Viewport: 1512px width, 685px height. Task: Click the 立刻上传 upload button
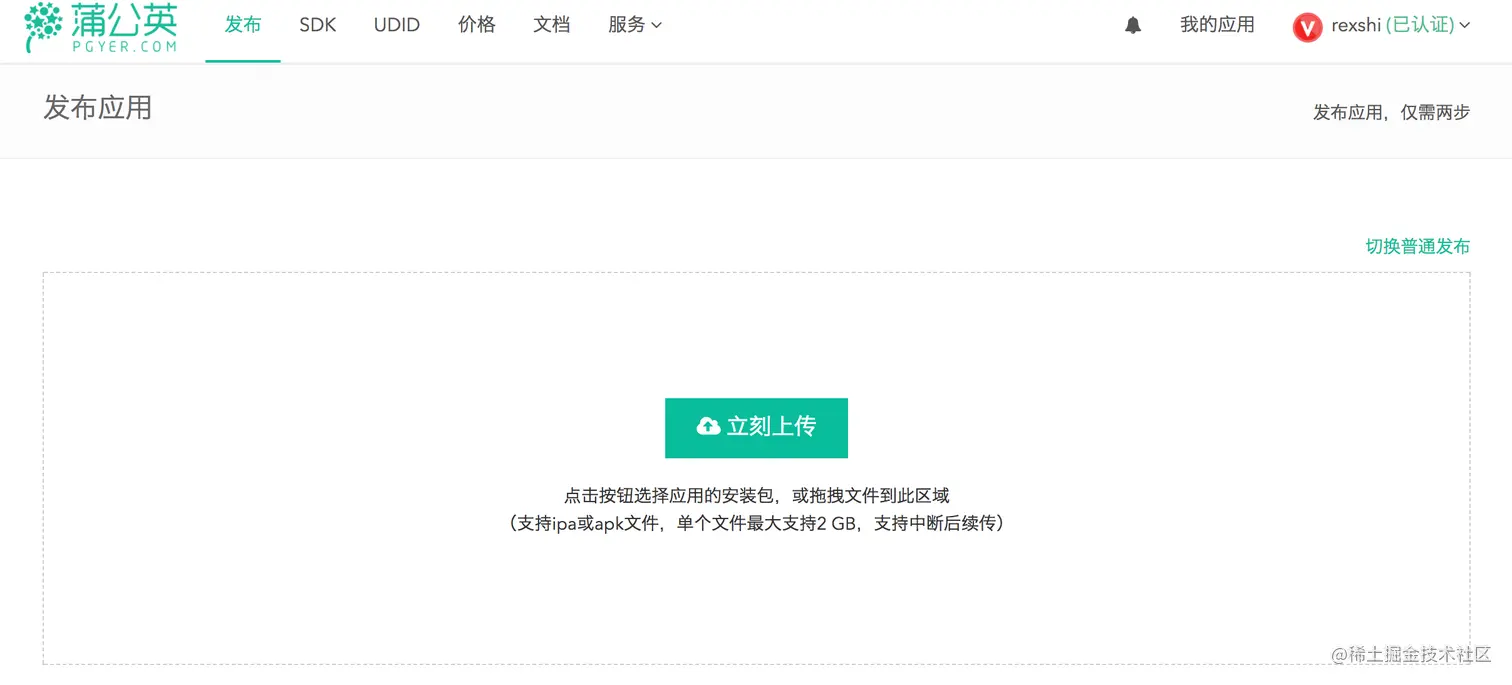pyautogui.click(x=756, y=428)
